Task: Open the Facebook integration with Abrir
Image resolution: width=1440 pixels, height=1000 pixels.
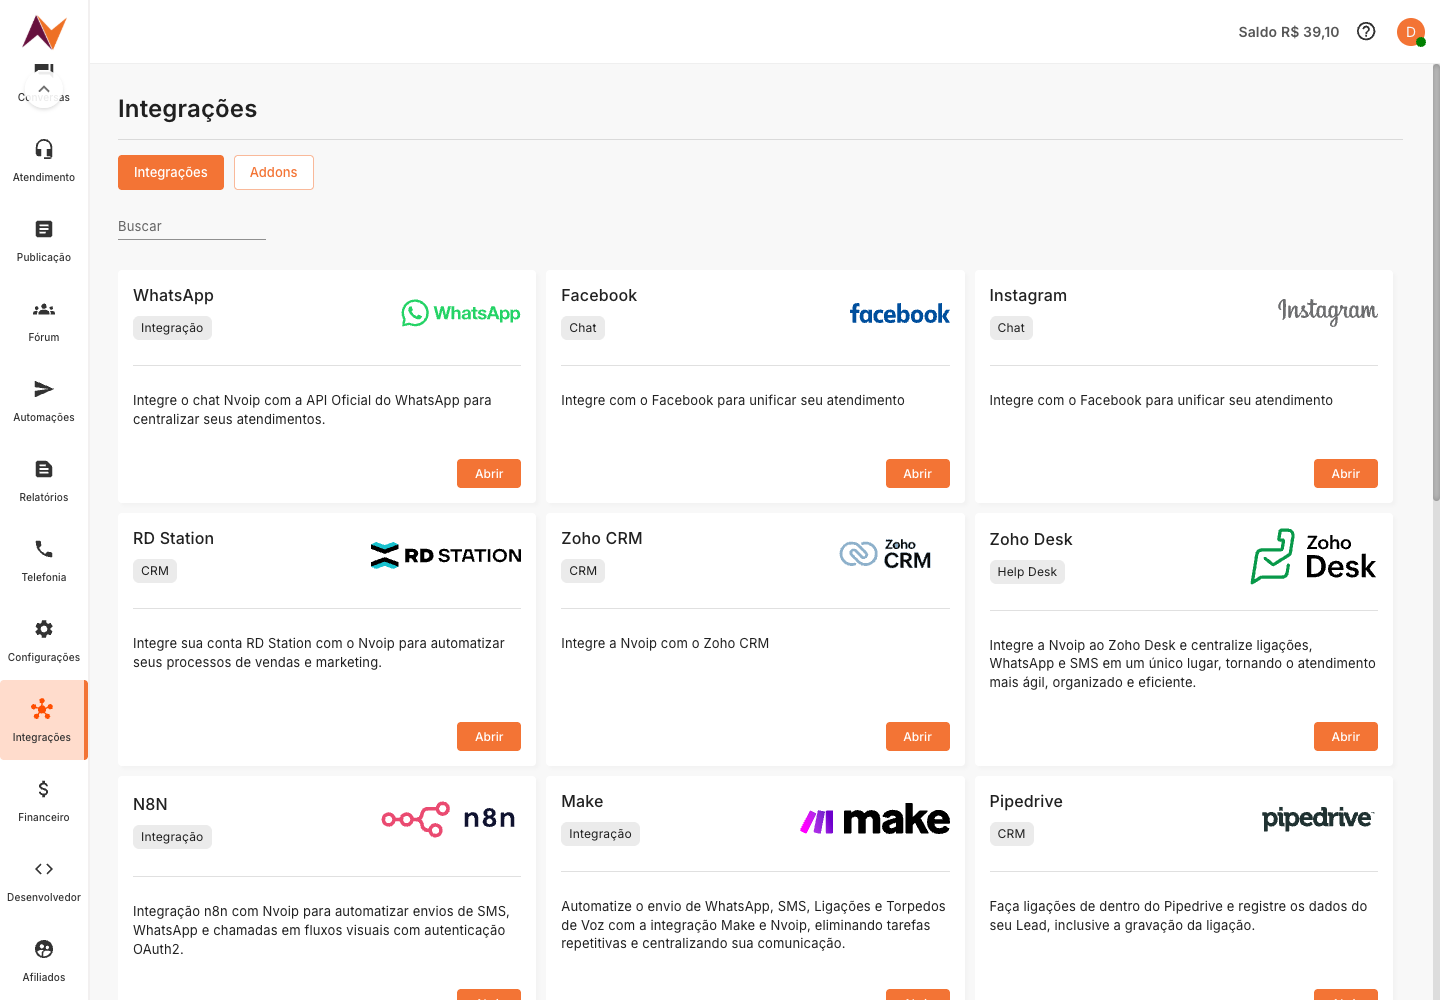Action: coord(918,474)
